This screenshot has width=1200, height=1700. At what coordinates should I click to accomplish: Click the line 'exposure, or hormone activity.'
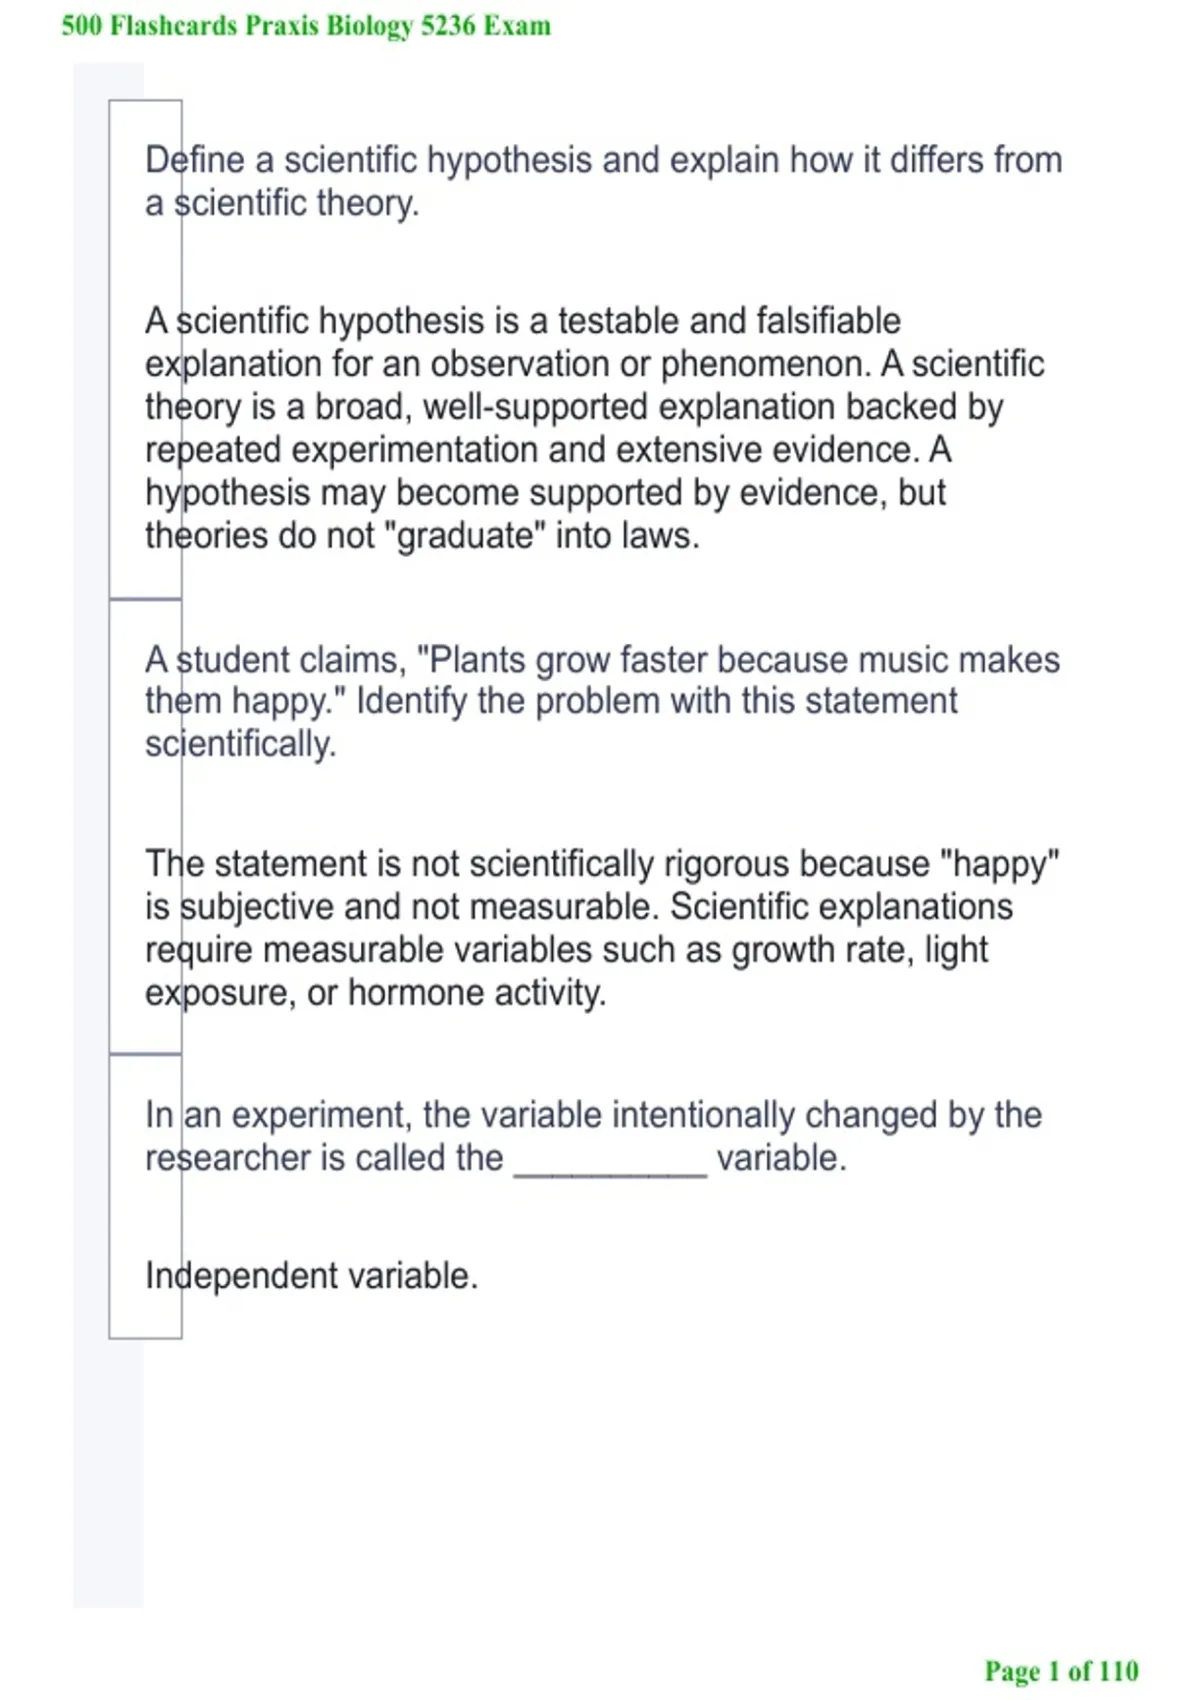point(375,993)
